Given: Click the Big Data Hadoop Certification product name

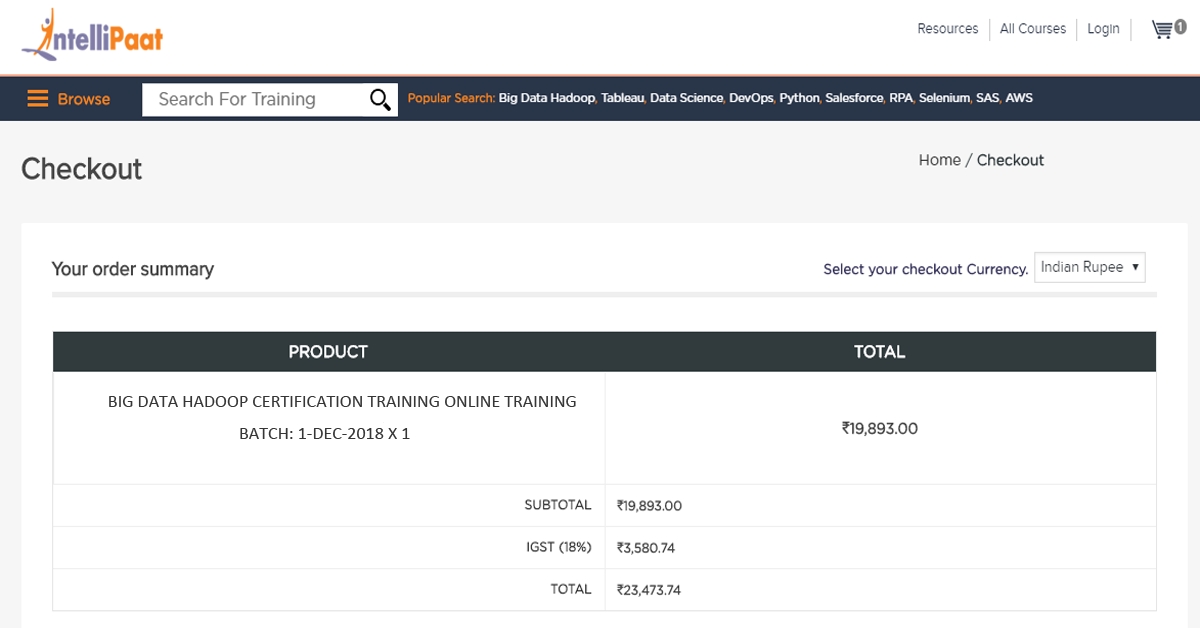Looking at the screenshot, I should 342,402.
